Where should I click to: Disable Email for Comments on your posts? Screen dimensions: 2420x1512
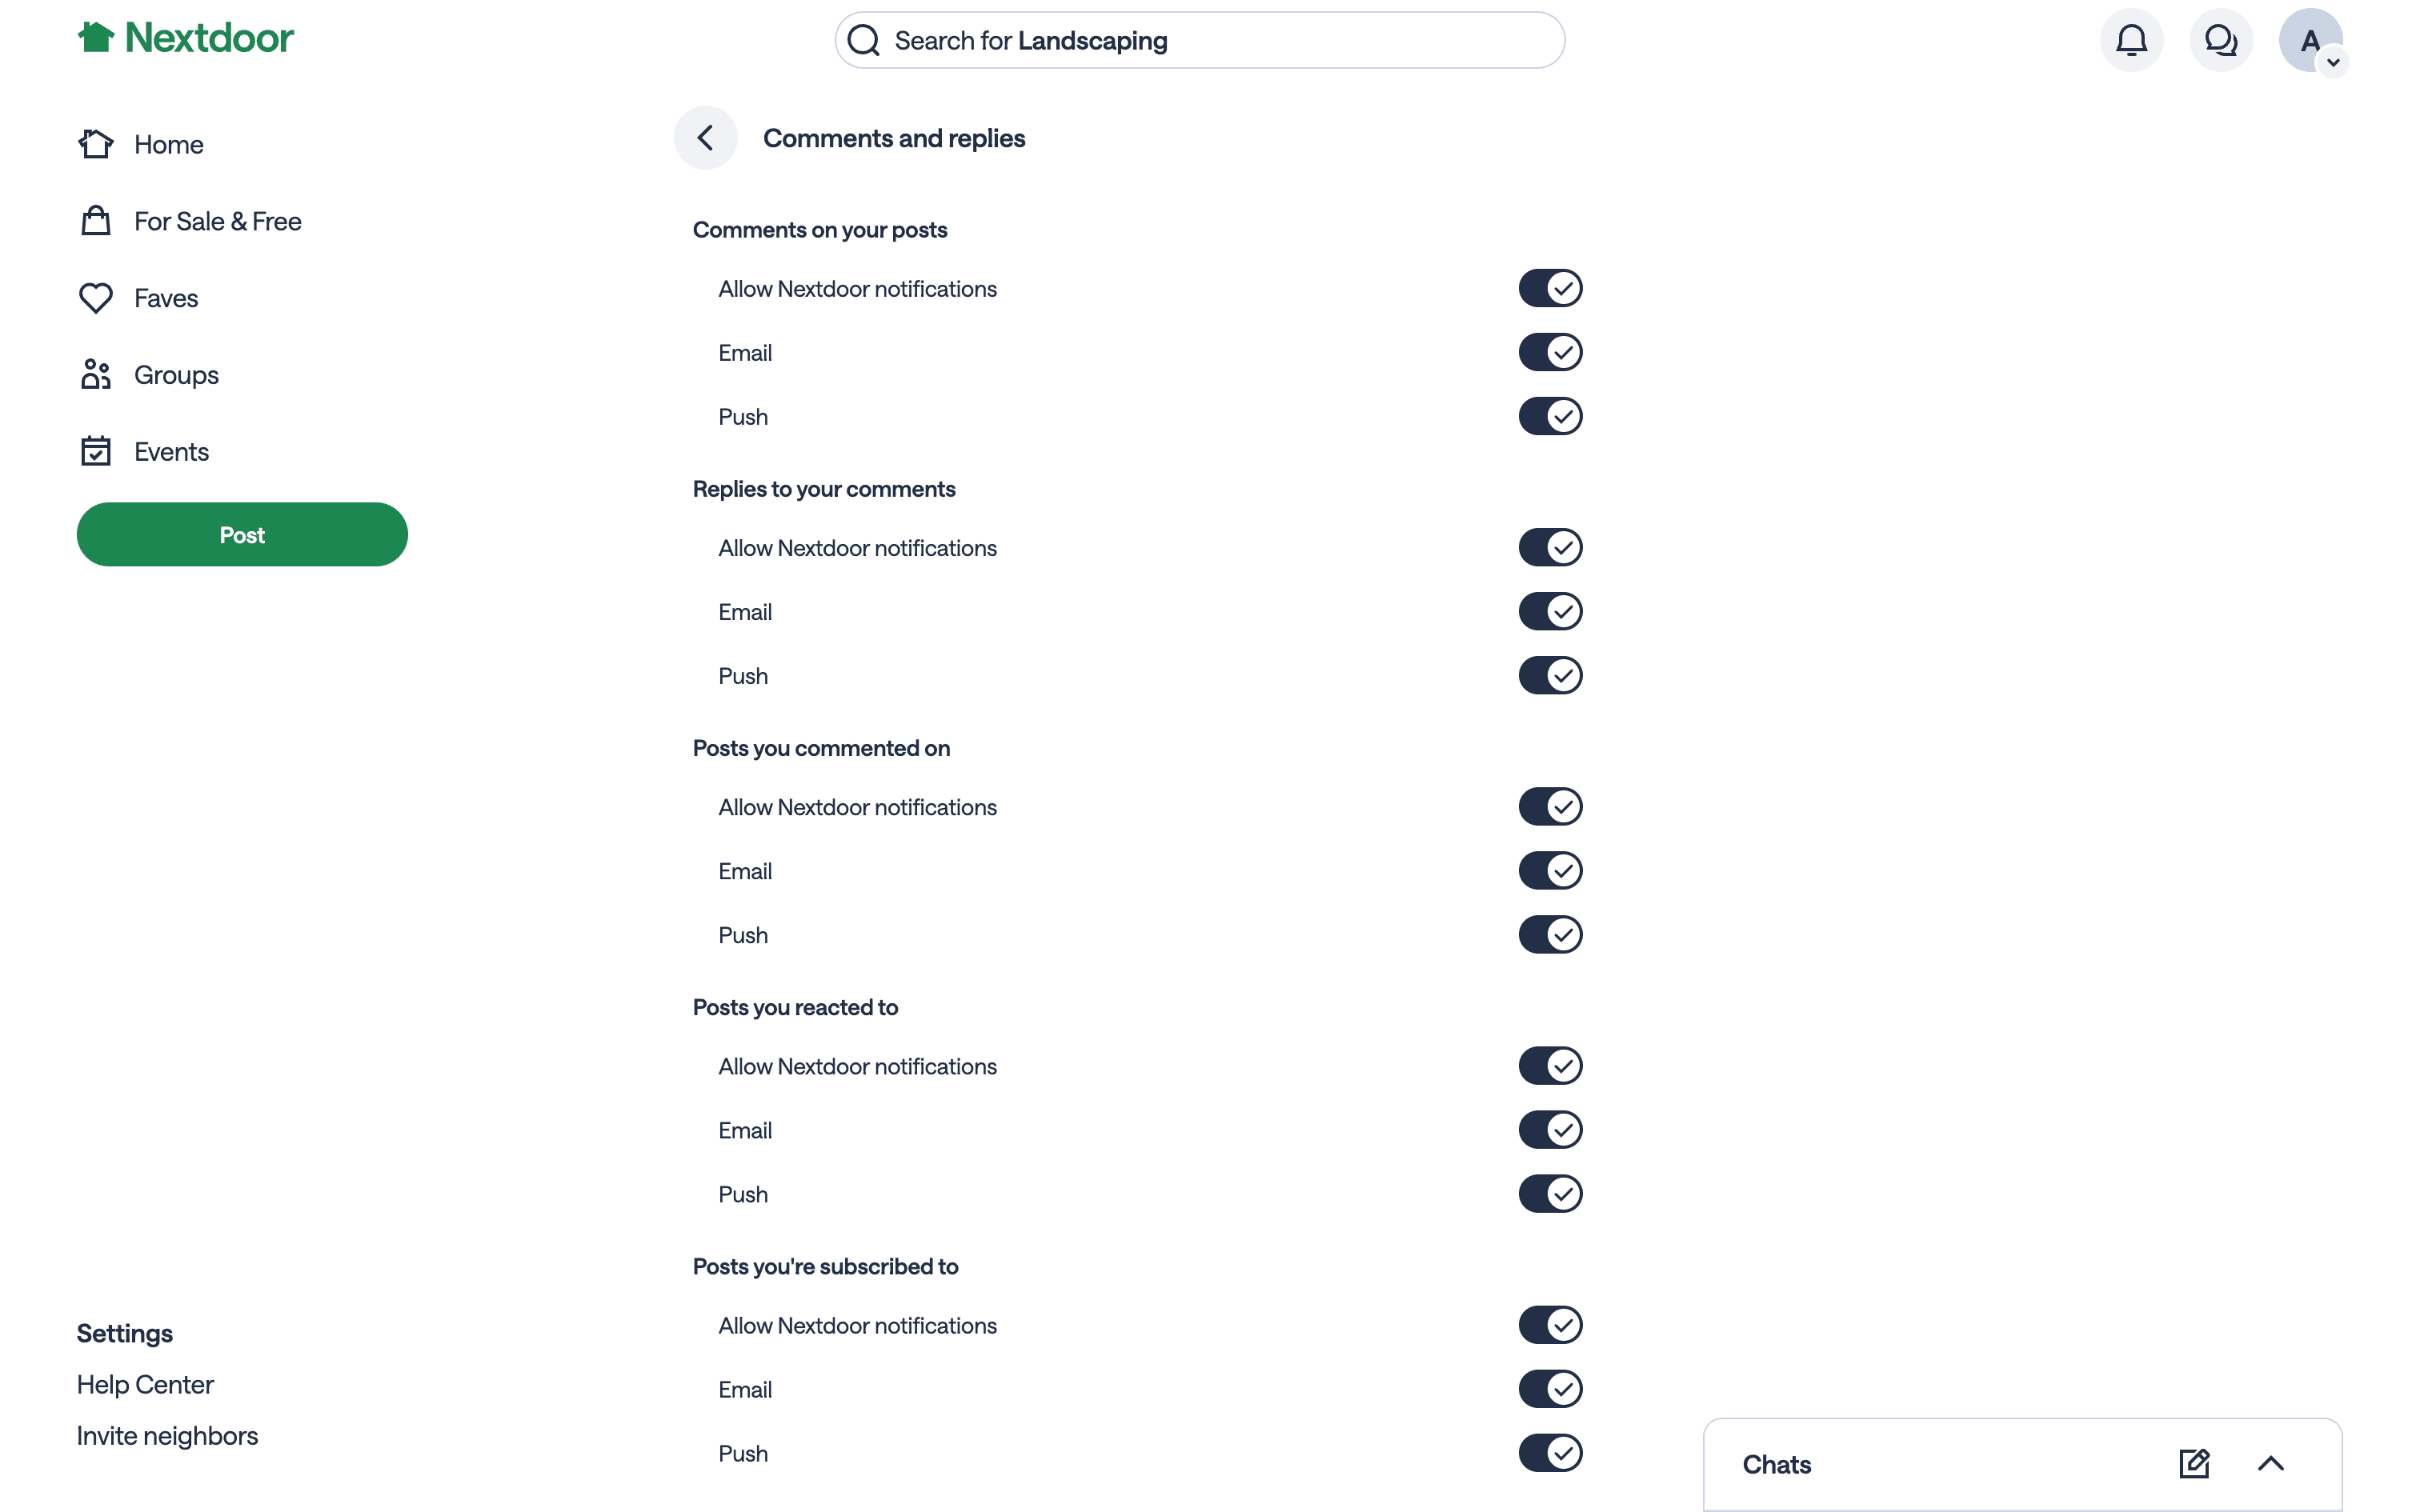pyautogui.click(x=1550, y=352)
